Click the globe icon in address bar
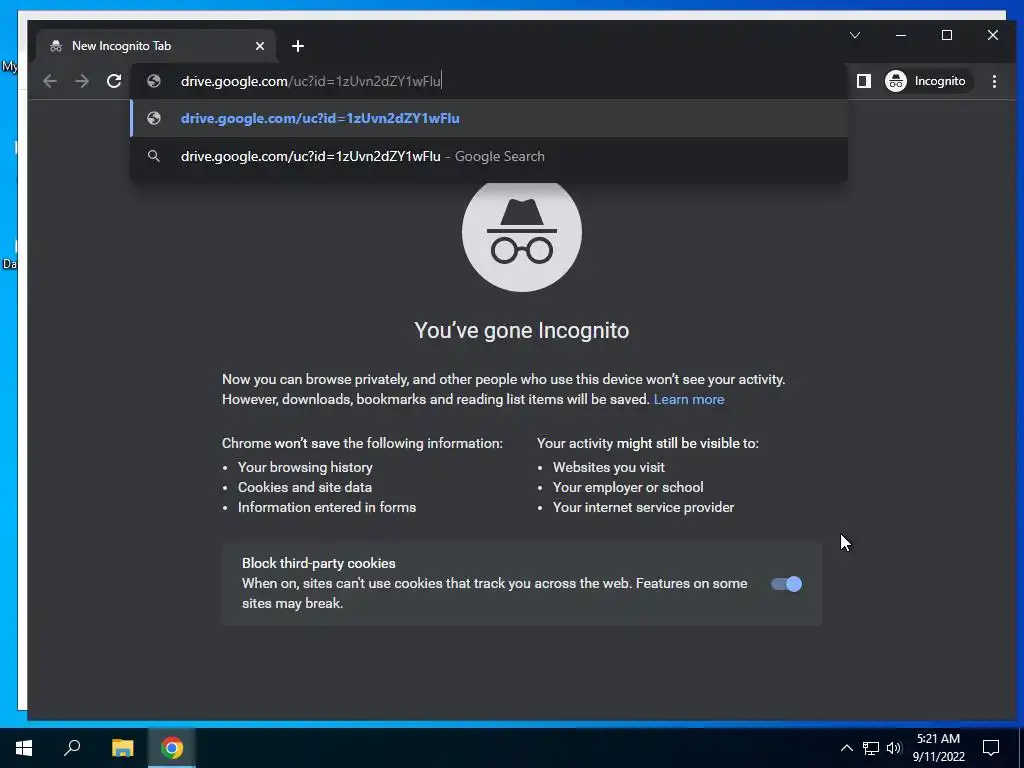This screenshot has width=1024, height=768. 154,81
